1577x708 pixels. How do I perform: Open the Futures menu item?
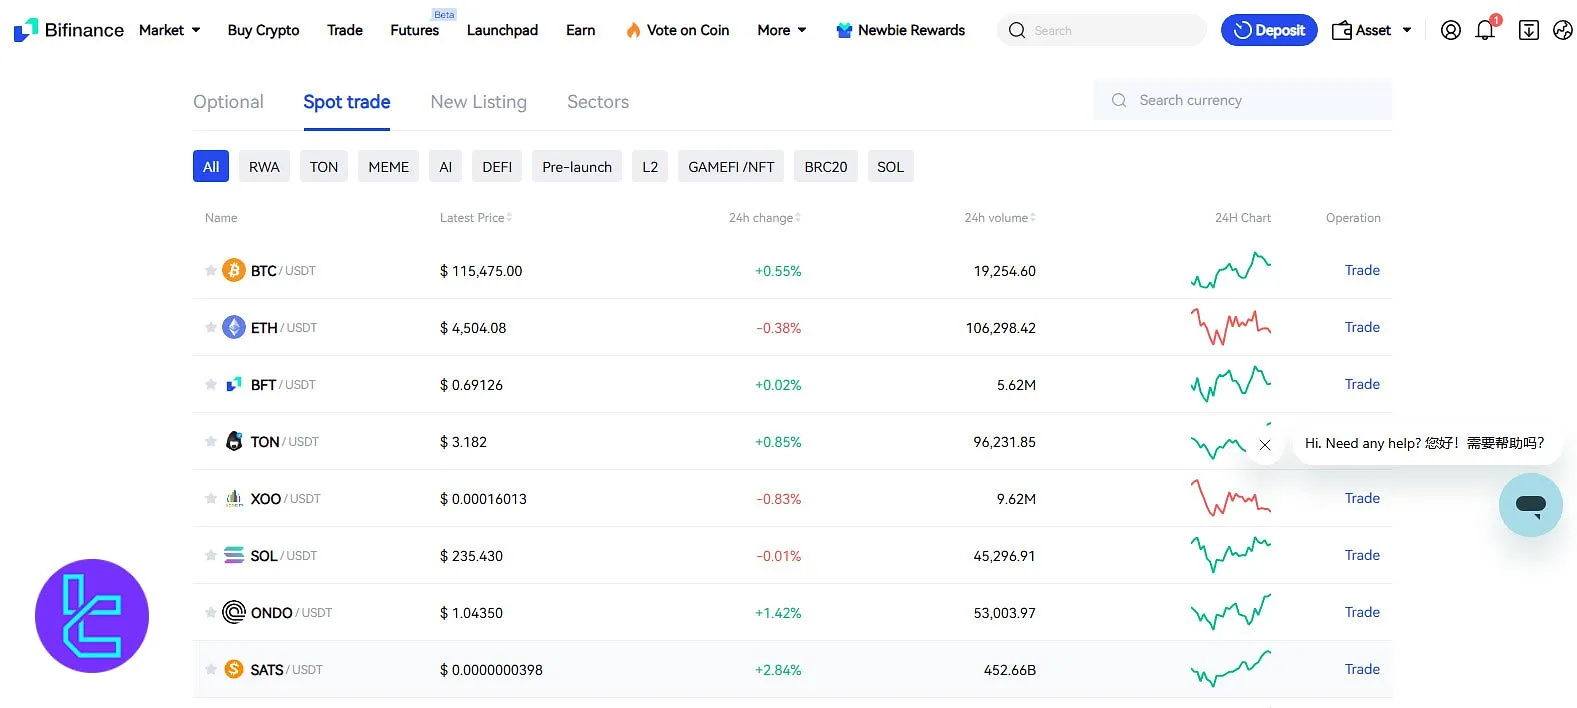(x=415, y=30)
